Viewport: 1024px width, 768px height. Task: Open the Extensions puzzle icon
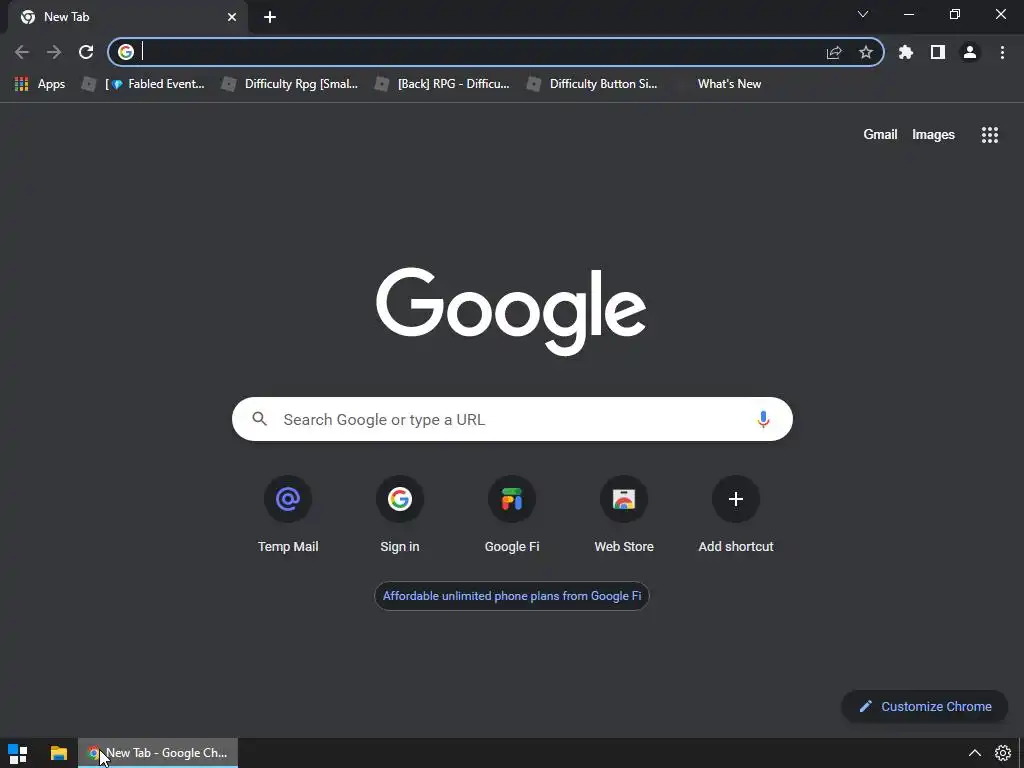906,52
